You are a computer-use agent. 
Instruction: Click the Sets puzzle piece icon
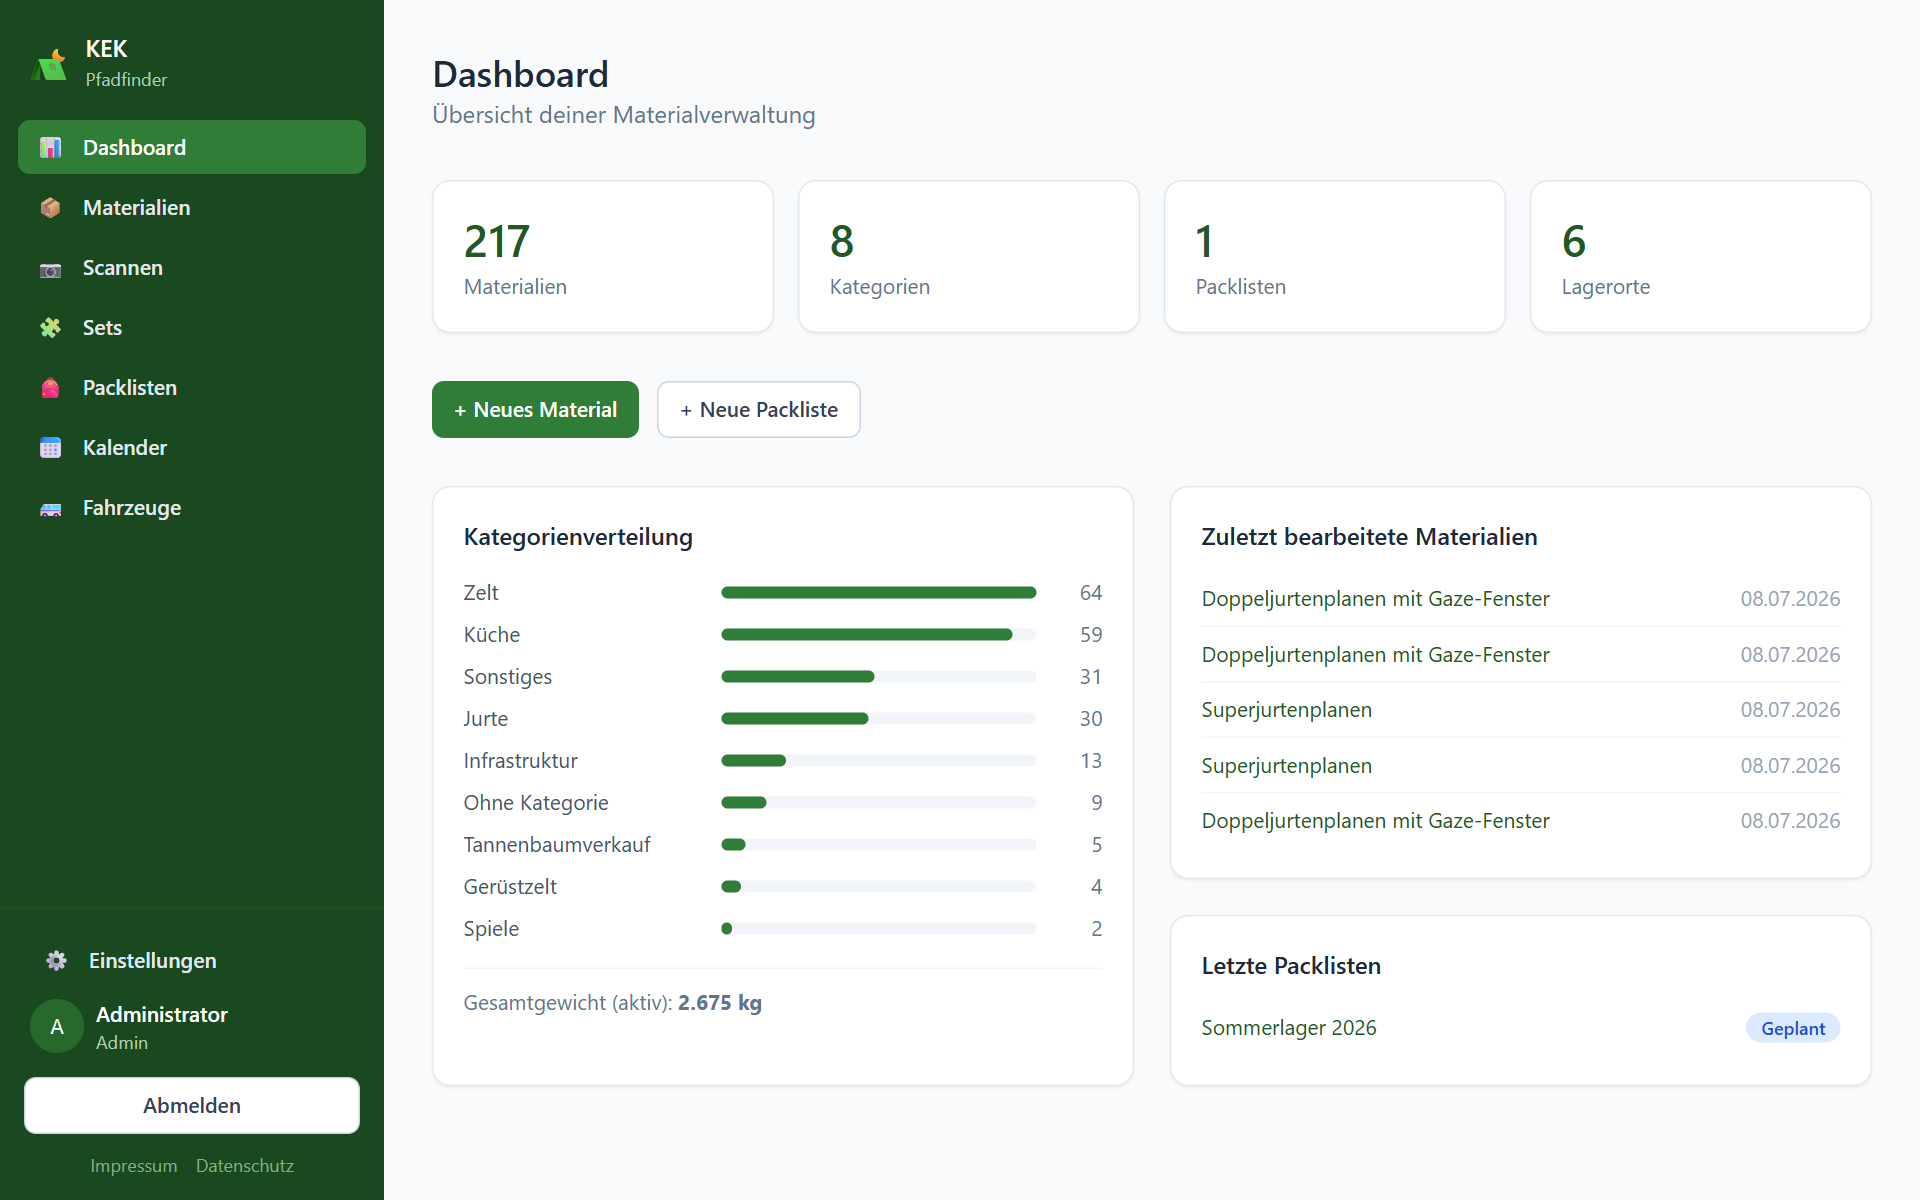50,328
